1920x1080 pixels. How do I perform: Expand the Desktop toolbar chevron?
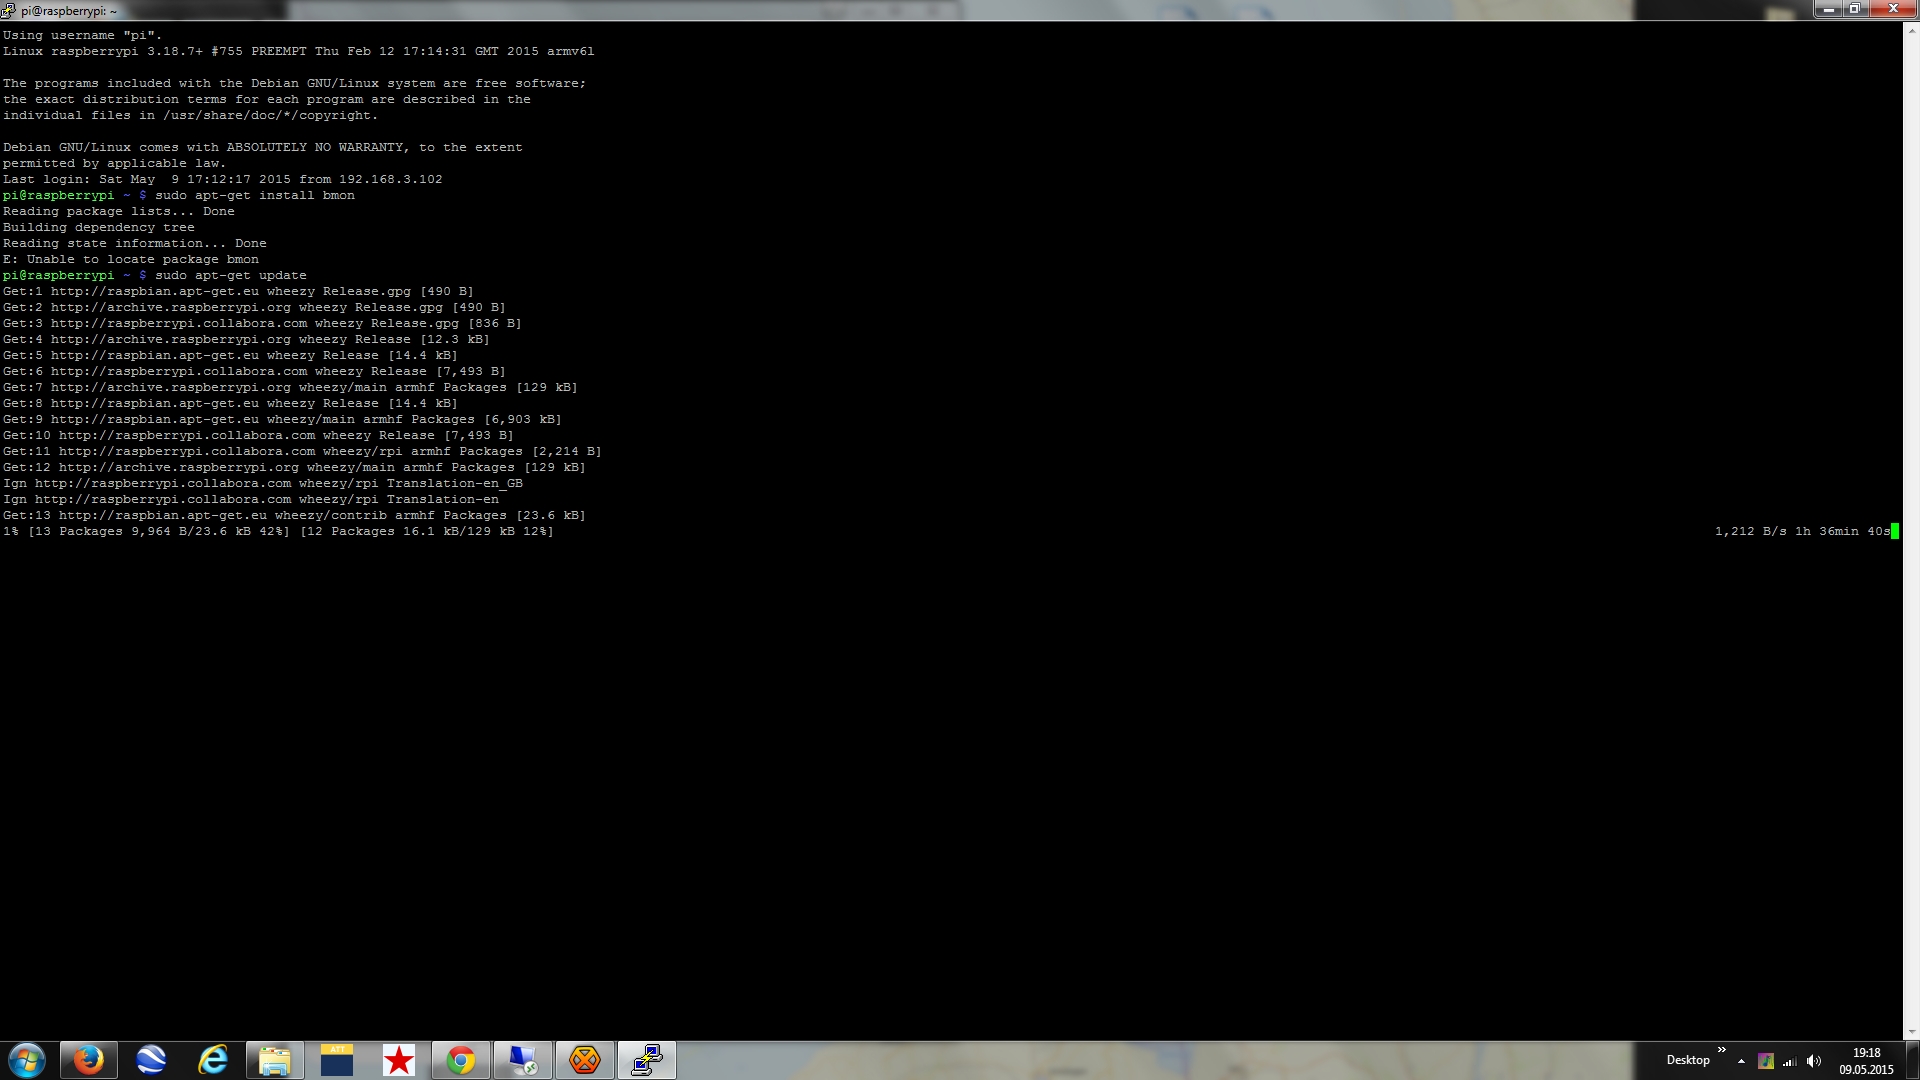tap(1722, 1050)
